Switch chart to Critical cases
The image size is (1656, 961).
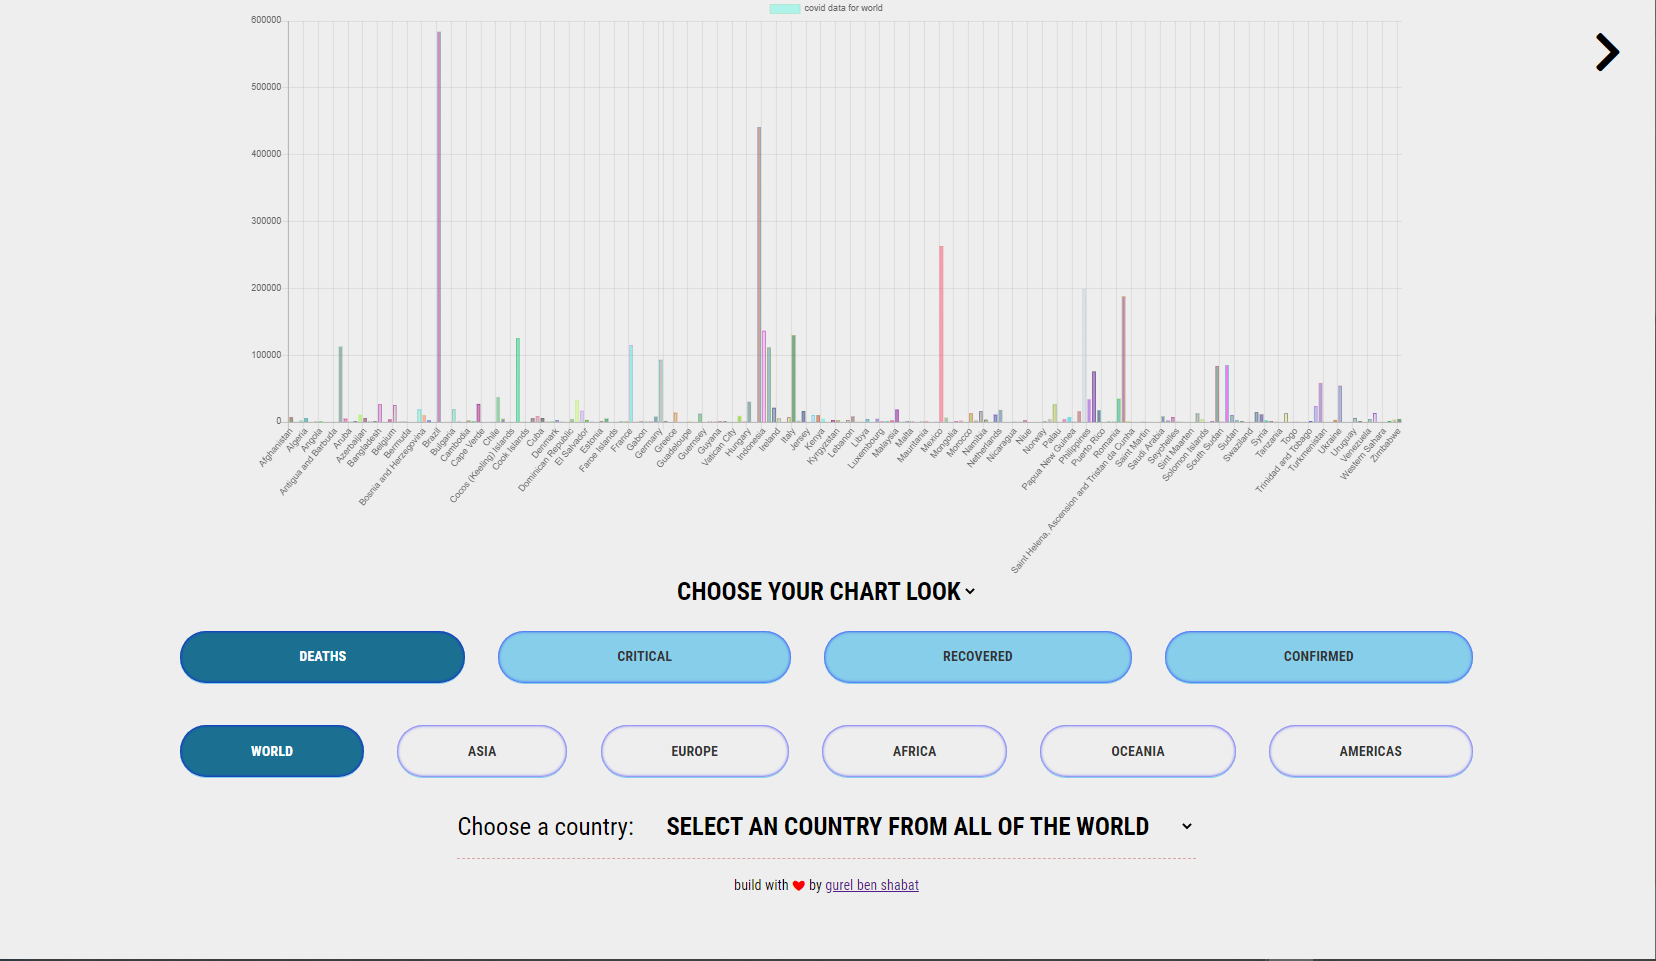[x=644, y=657]
